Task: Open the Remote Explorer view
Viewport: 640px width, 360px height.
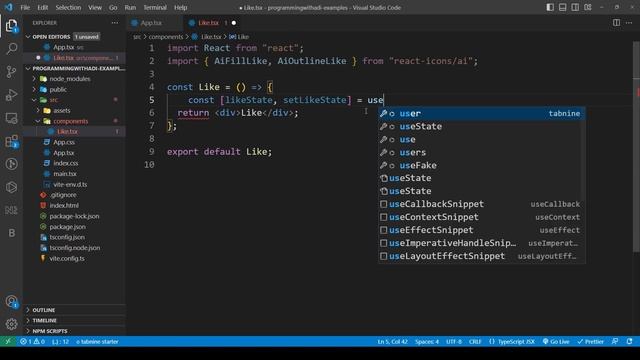Action: [11, 118]
